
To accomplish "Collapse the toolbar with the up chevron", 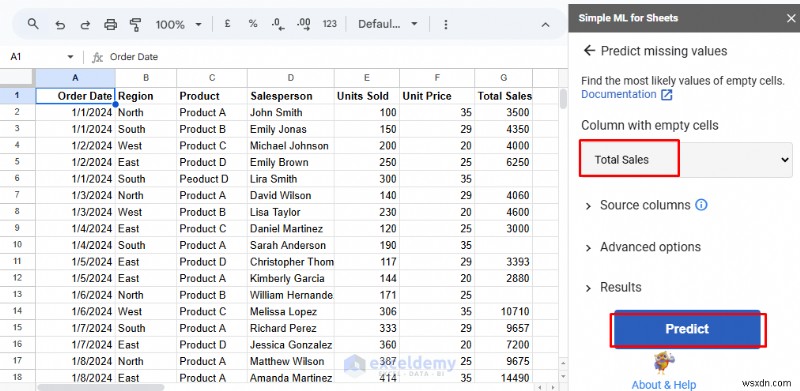I will [545, 25].
